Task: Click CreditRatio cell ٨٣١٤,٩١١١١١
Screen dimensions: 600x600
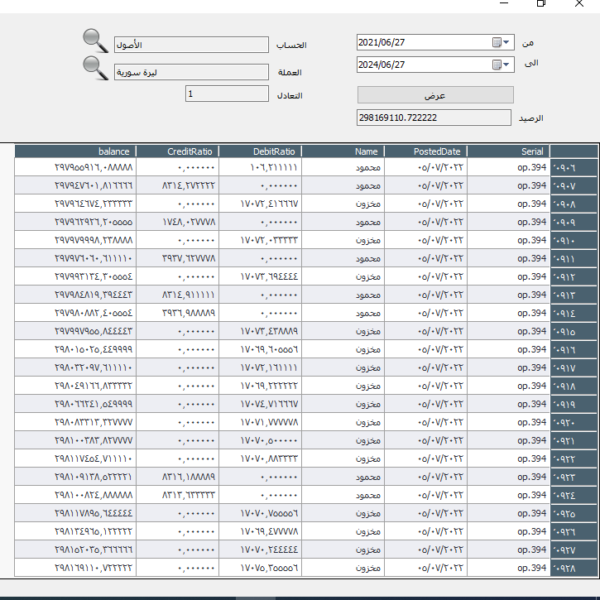Action: click(x=178, y=295)
